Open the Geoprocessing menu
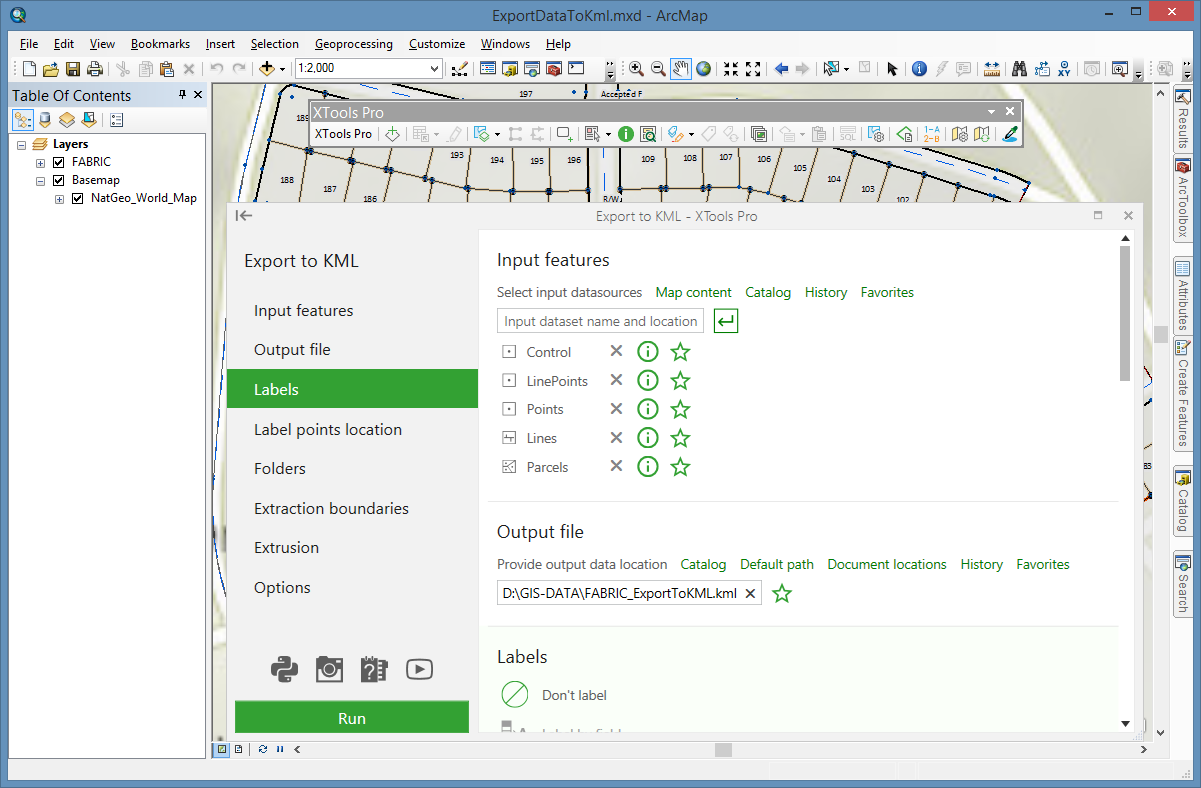 pyautogui.click(x=353, y=44)
